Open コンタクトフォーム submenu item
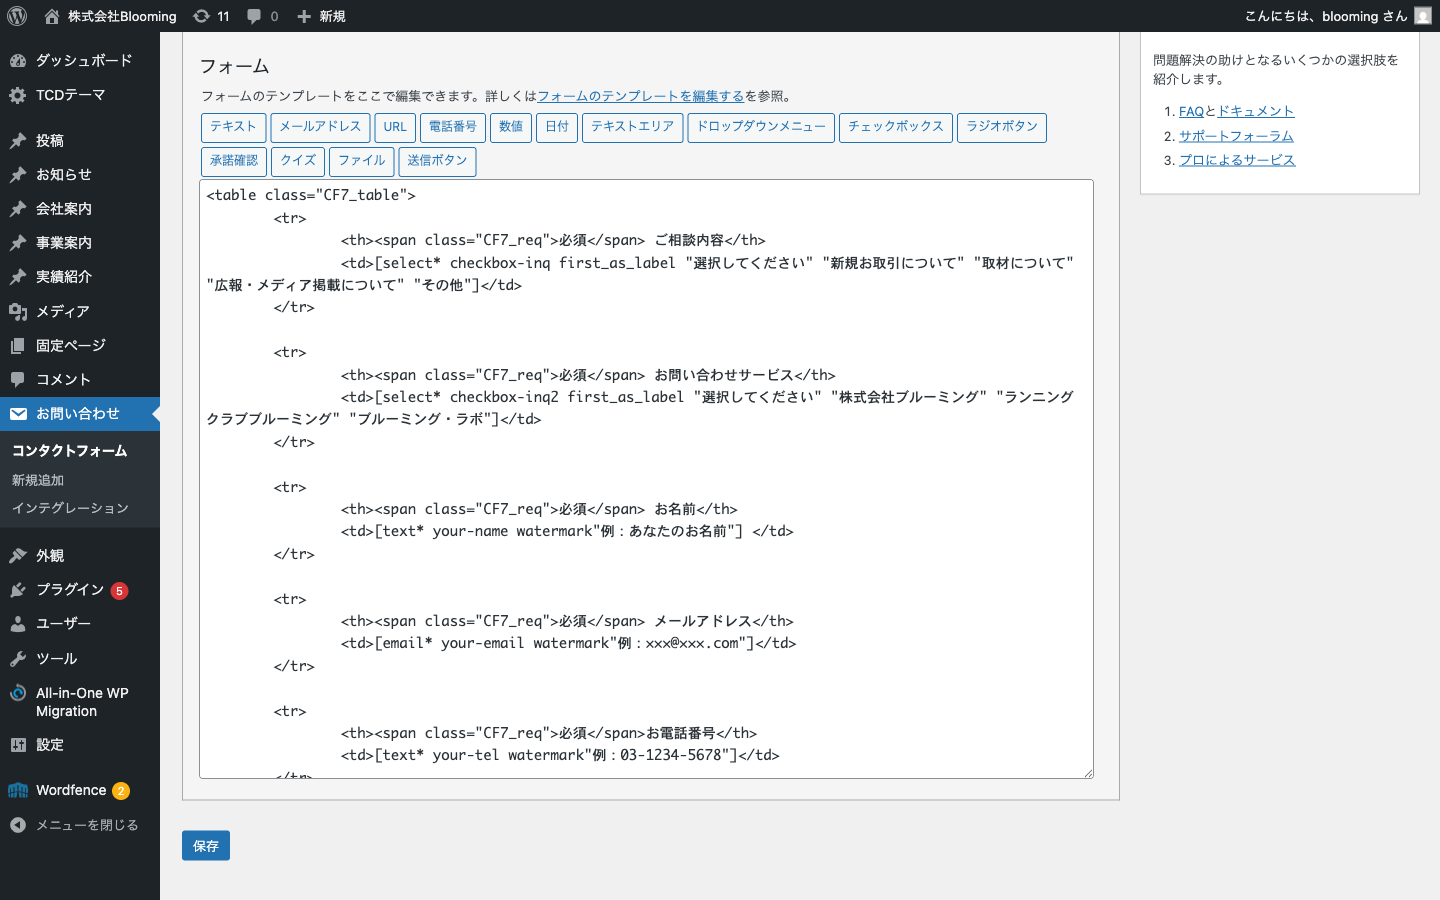The image size is (1440, 900). pos(69,451)
